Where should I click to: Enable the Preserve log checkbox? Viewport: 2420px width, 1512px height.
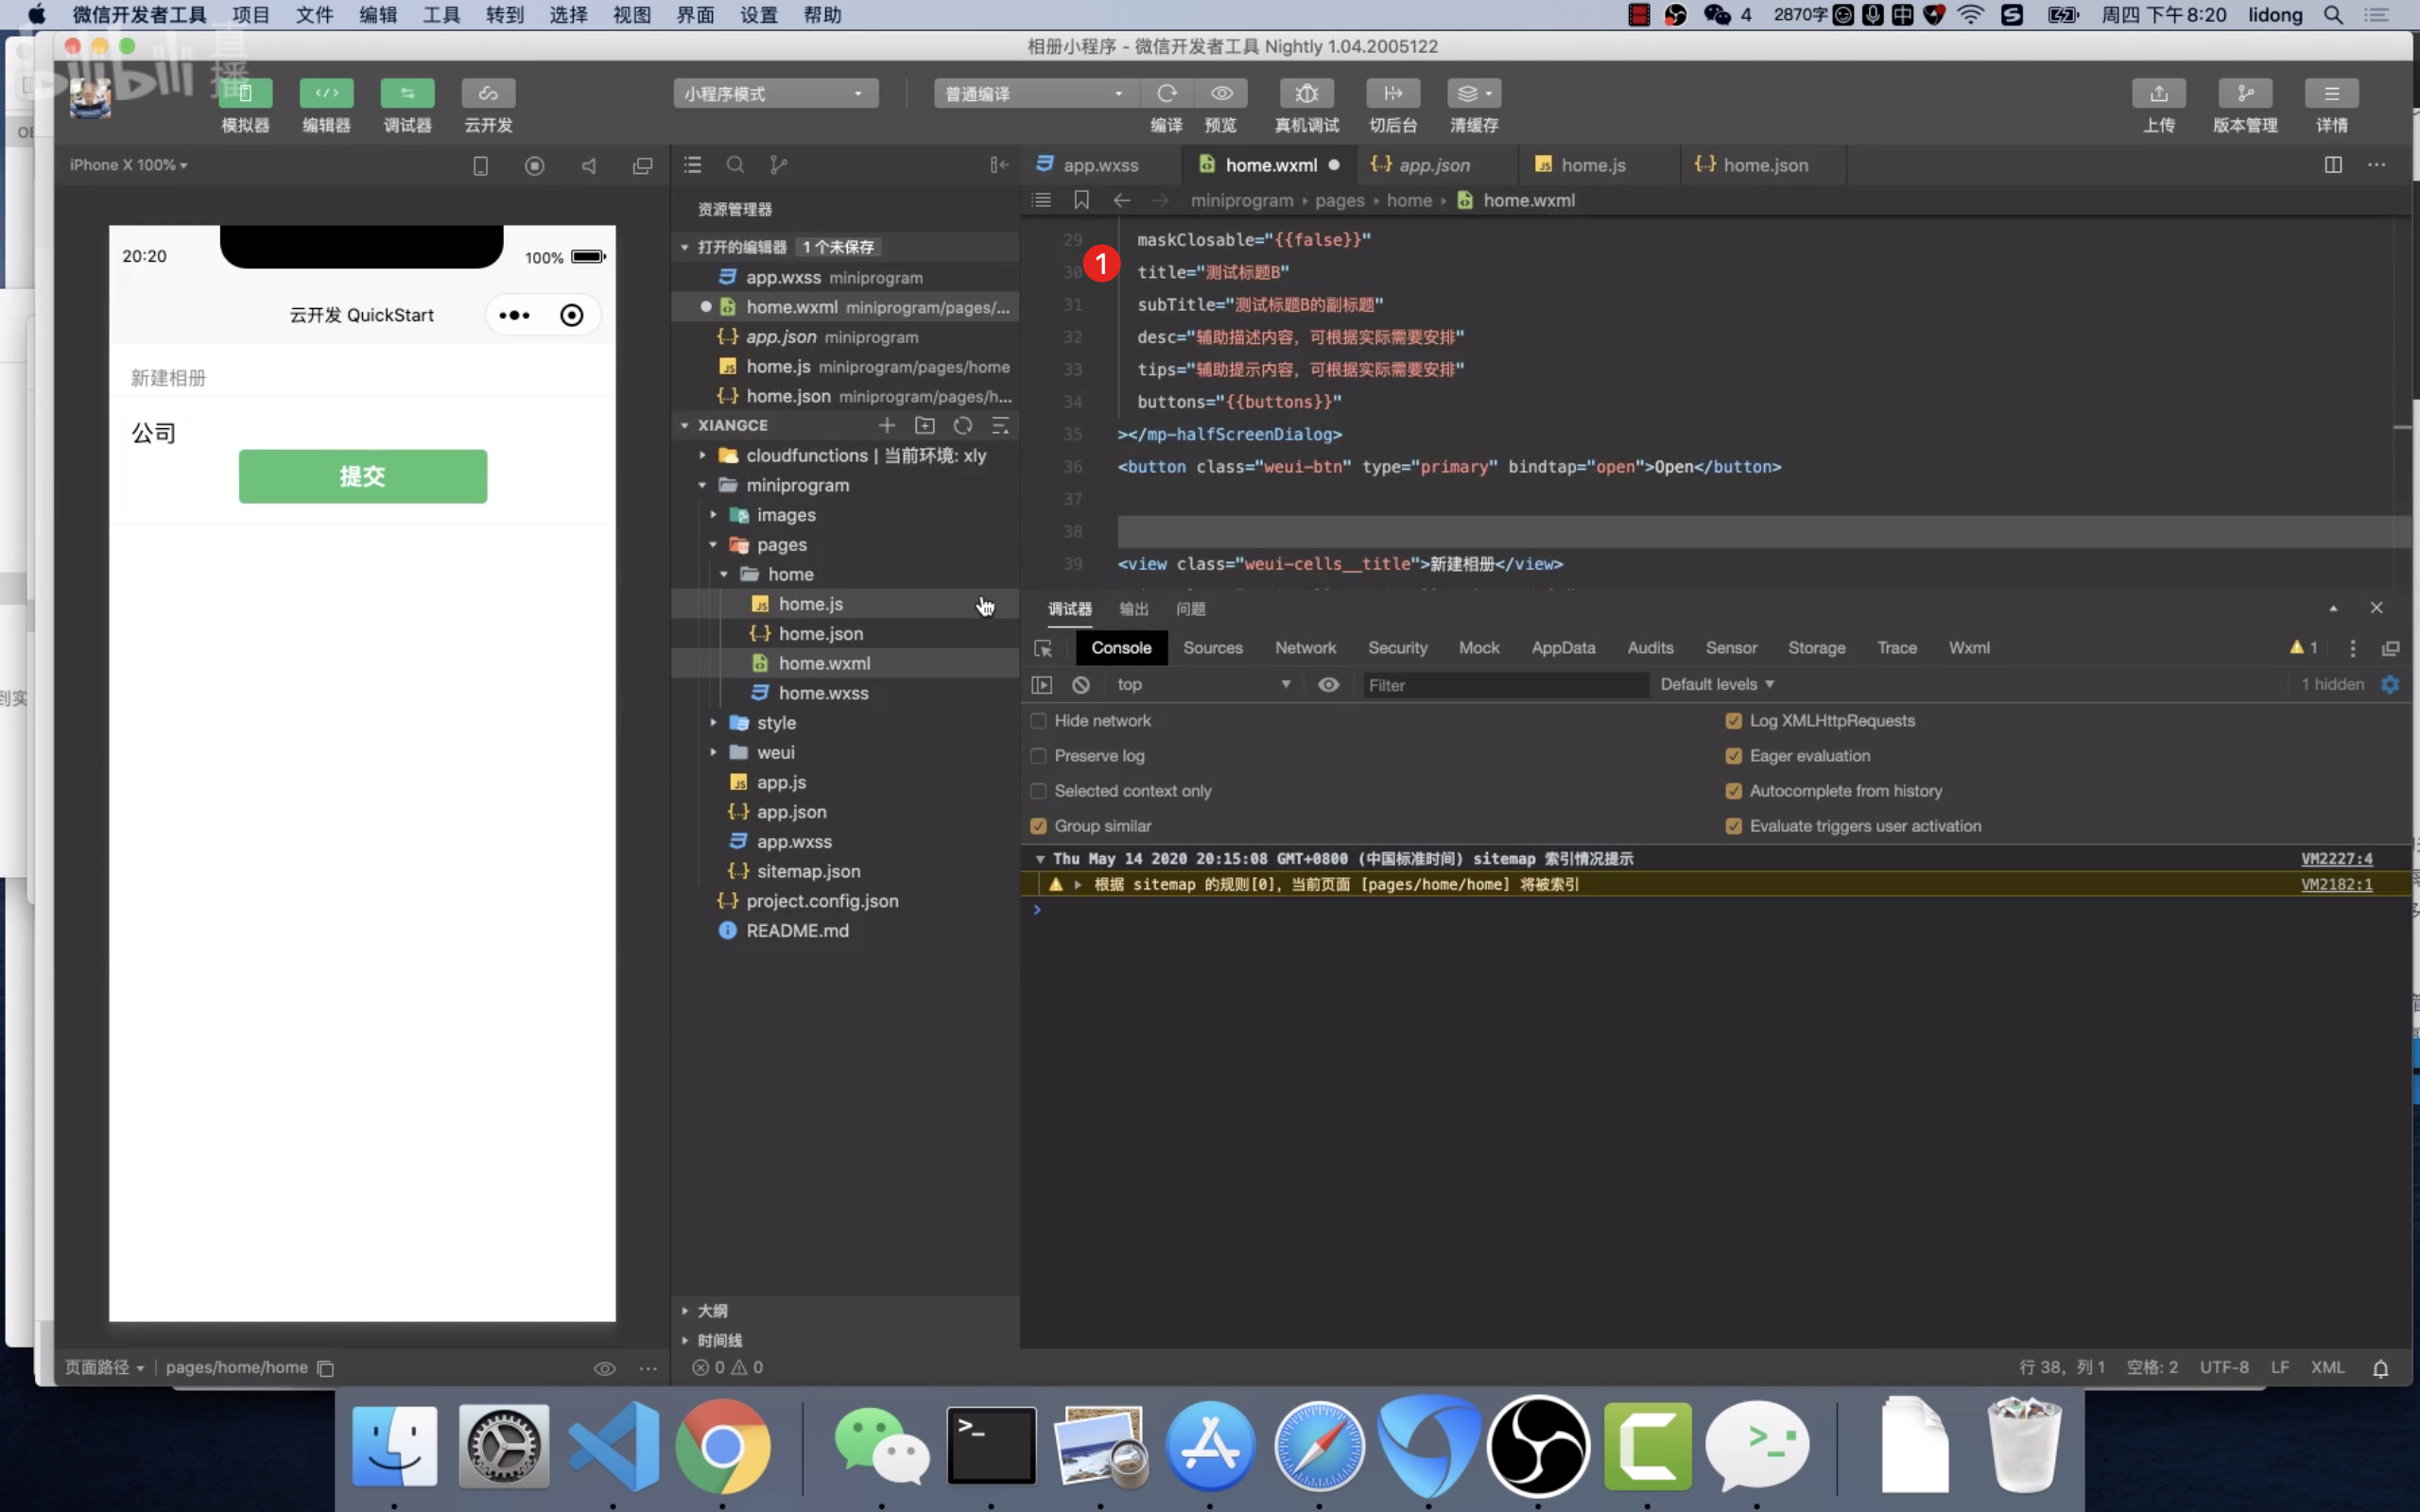pos(1038,756)
